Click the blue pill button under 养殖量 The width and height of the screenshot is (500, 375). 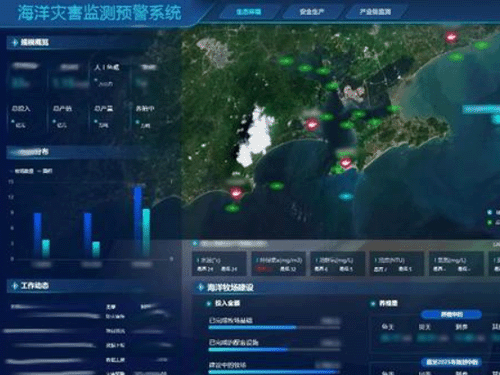click(x=451, y=314)
